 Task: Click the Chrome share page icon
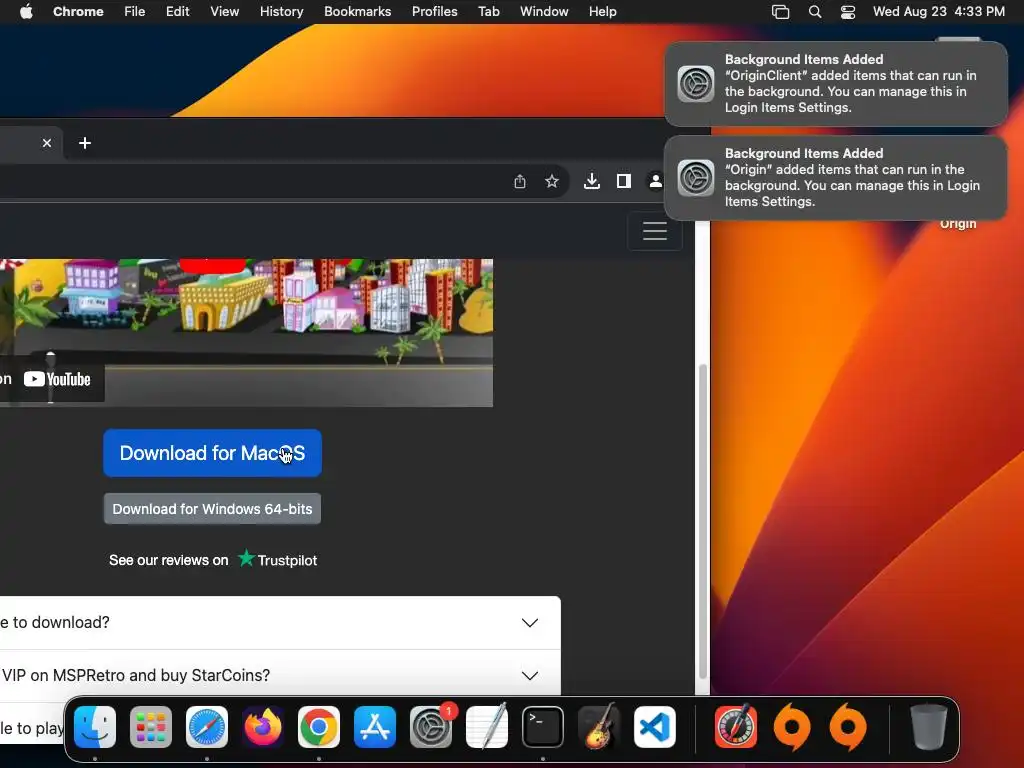[x=520, y=181]
